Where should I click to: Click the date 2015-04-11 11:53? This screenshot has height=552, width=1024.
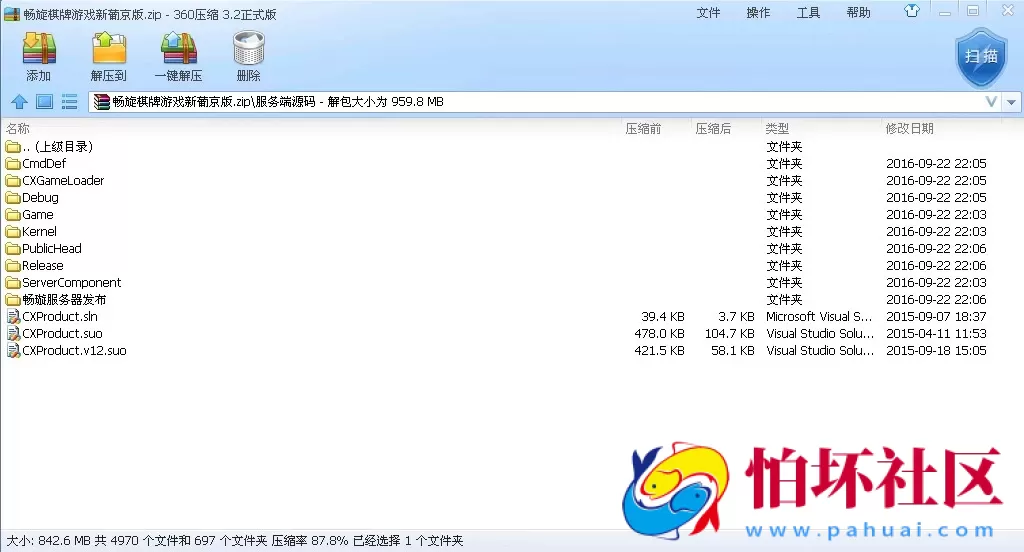click(936, 333)
